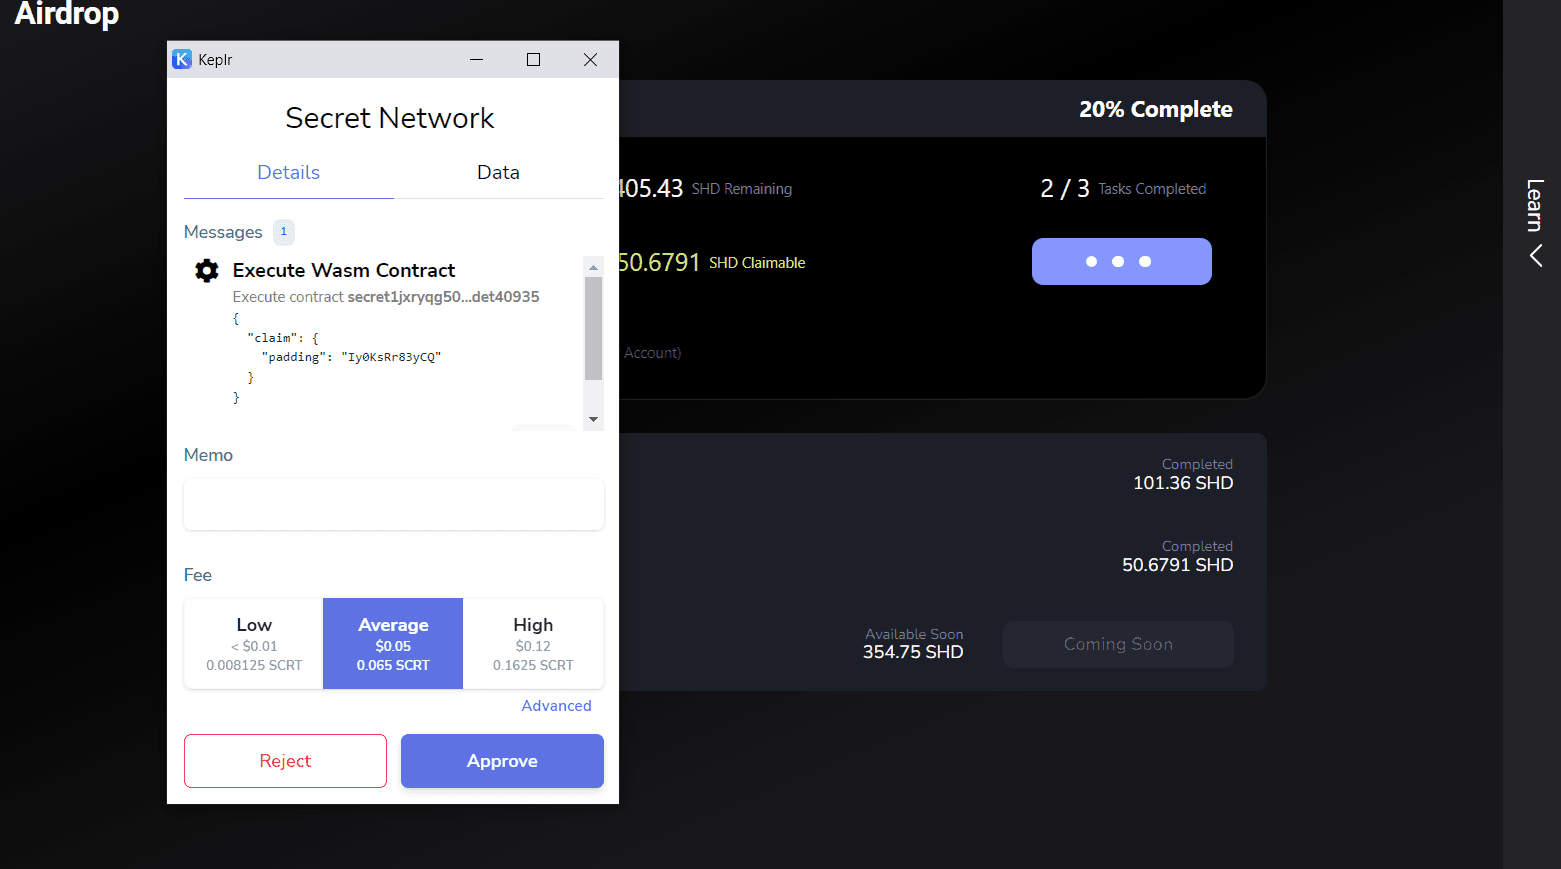Switch to the Details tab
The image size is (1561, 869).
(289, 172)
